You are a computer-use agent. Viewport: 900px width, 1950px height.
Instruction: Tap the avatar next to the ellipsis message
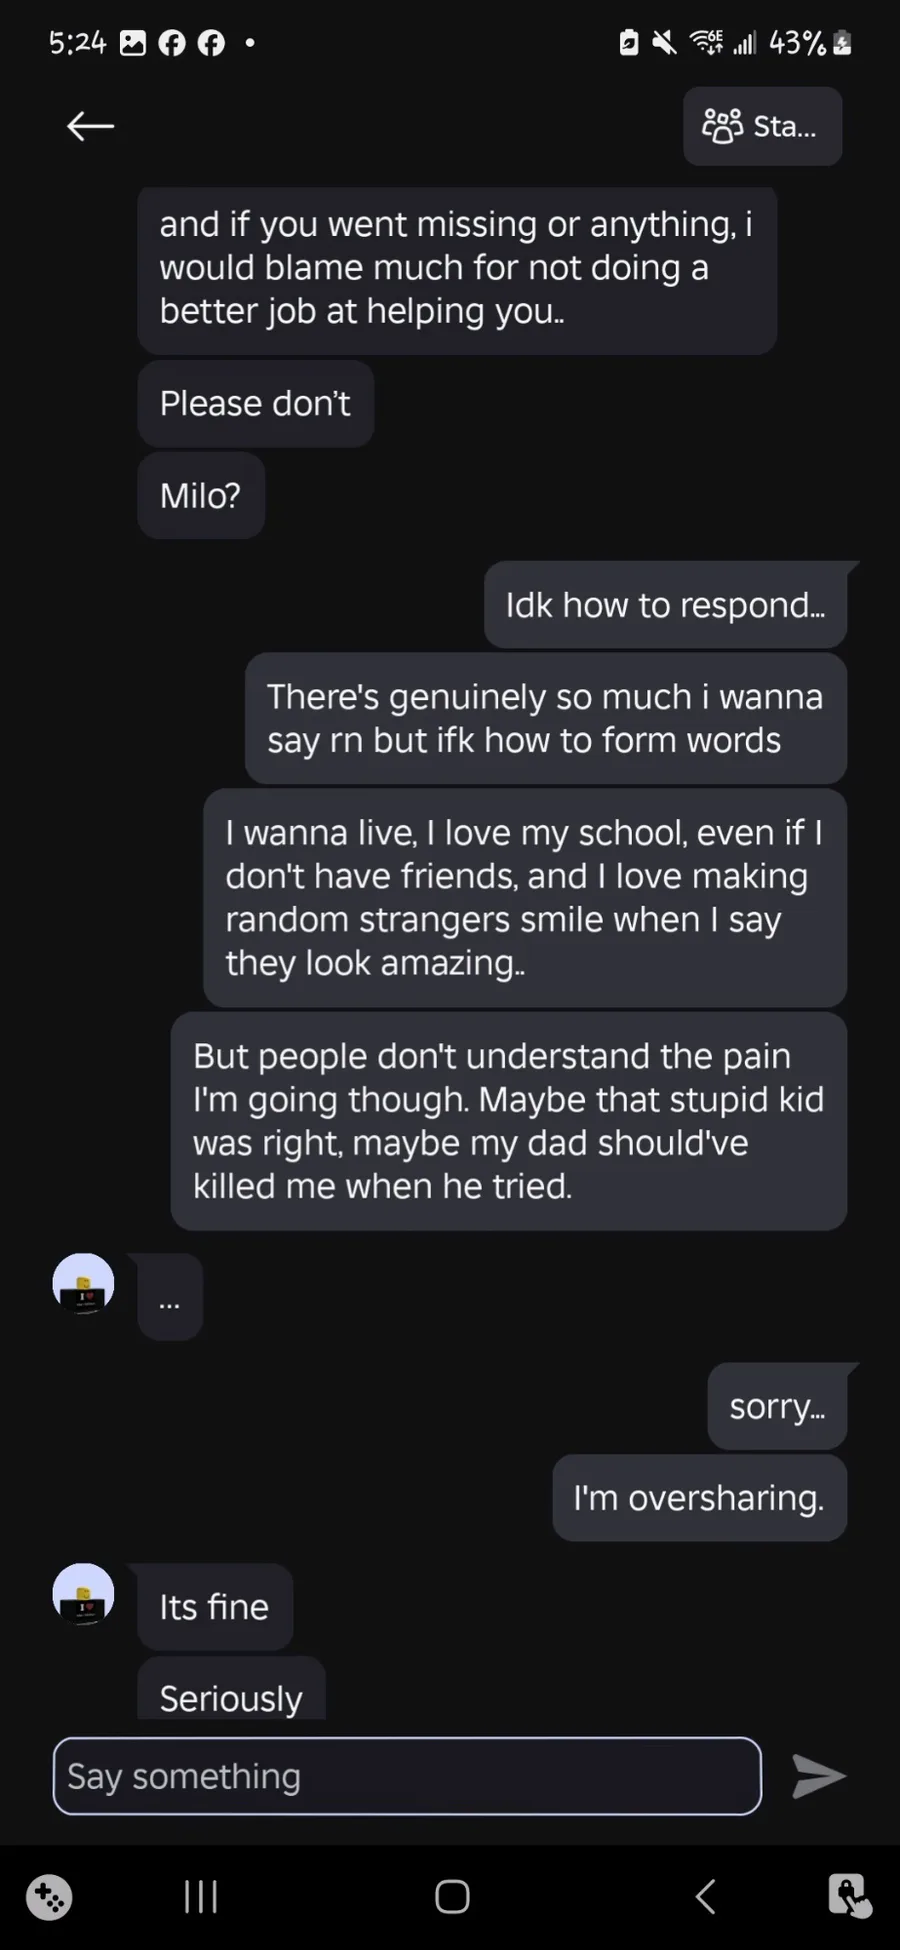83,1284
